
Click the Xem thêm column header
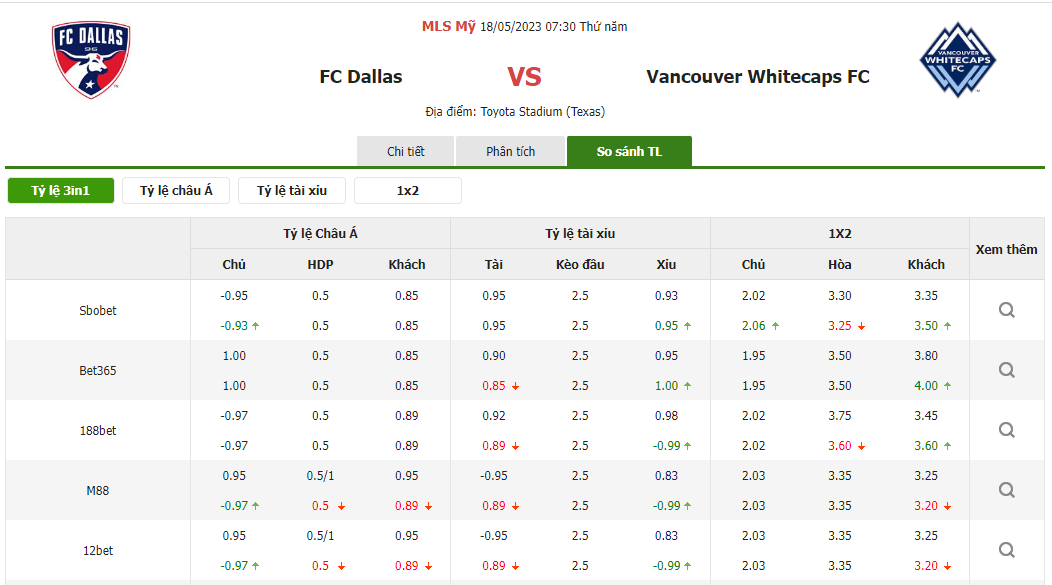point(1006,249)
